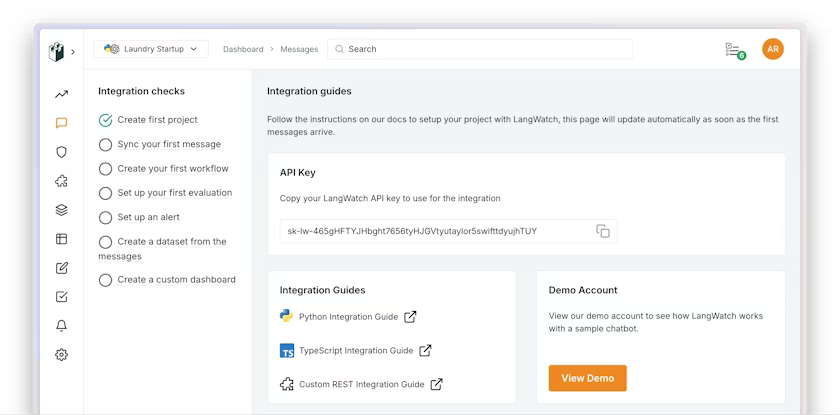Screen dimensions: 840x415
Task: Click the checklist icon with green badge
Action: click(734, 50)
